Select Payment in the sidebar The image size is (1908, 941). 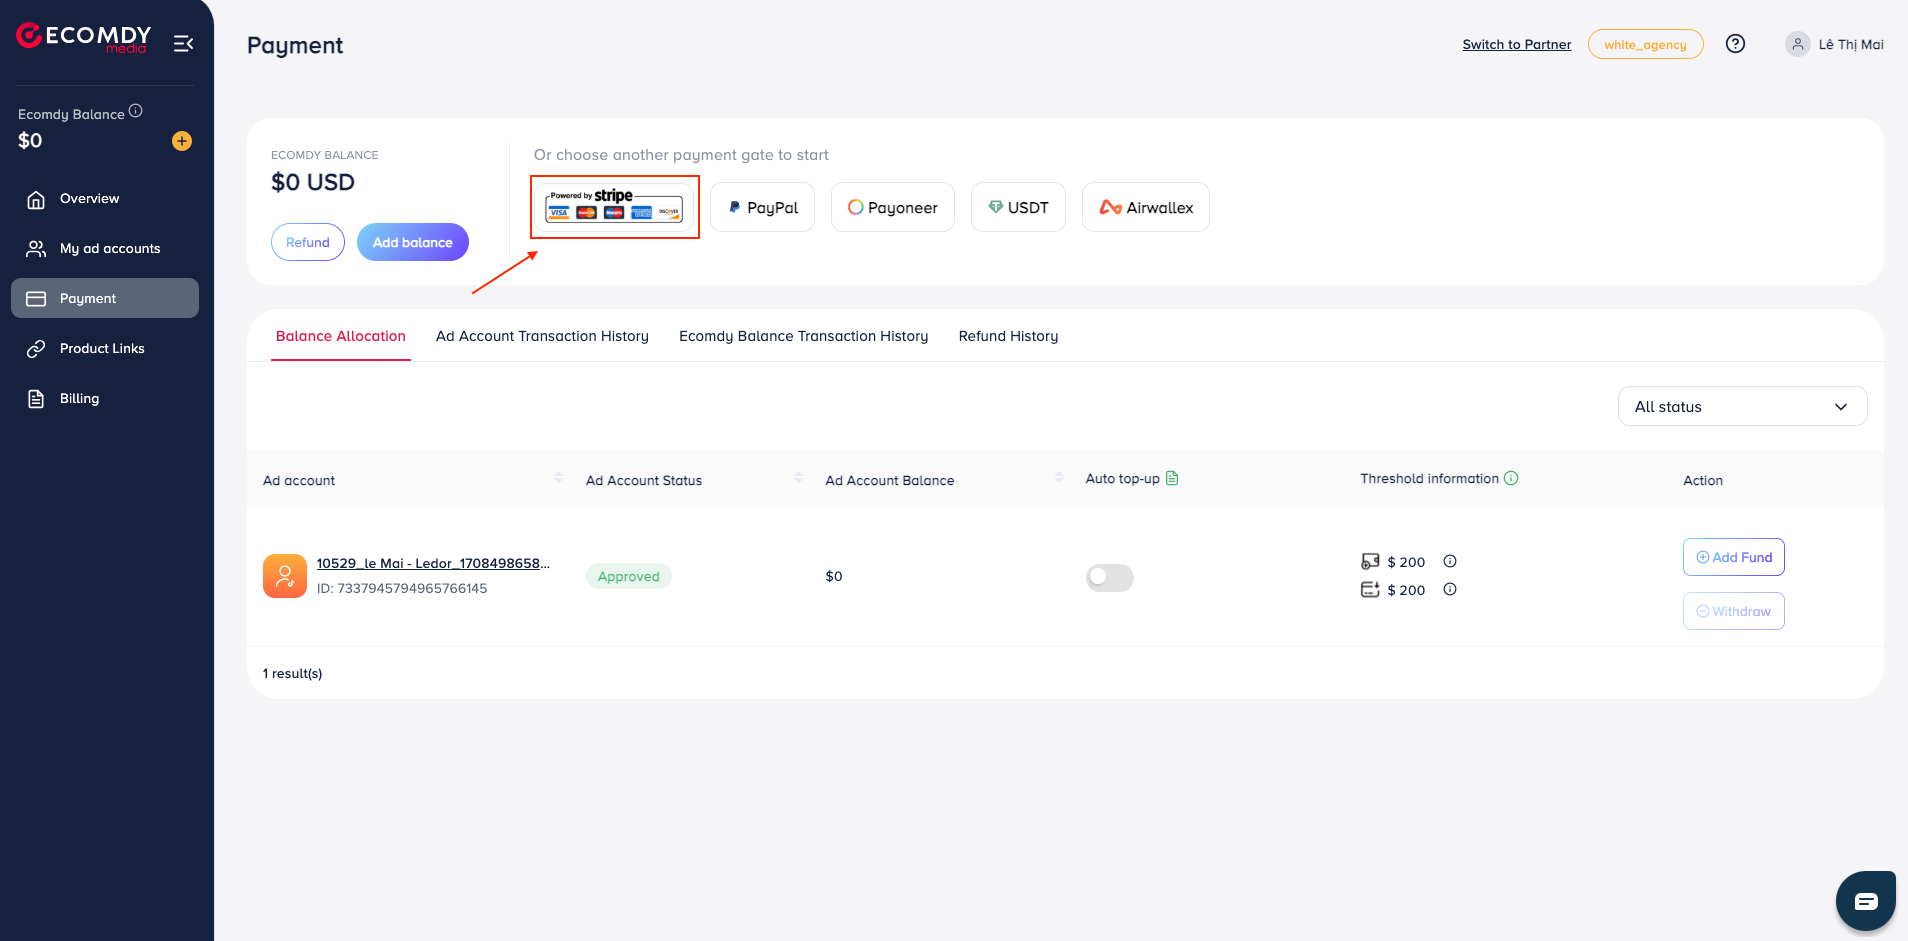(105, 298)
